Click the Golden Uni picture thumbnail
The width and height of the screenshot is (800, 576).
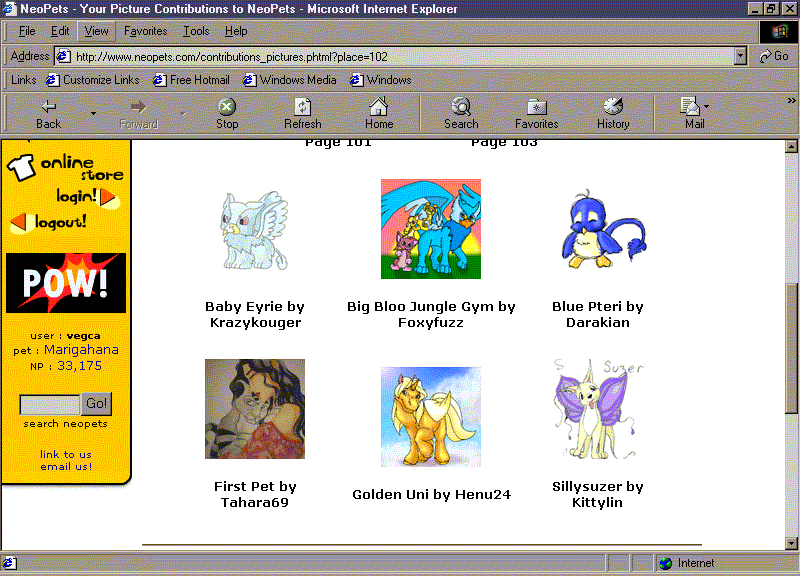click(x=431, y=417)
